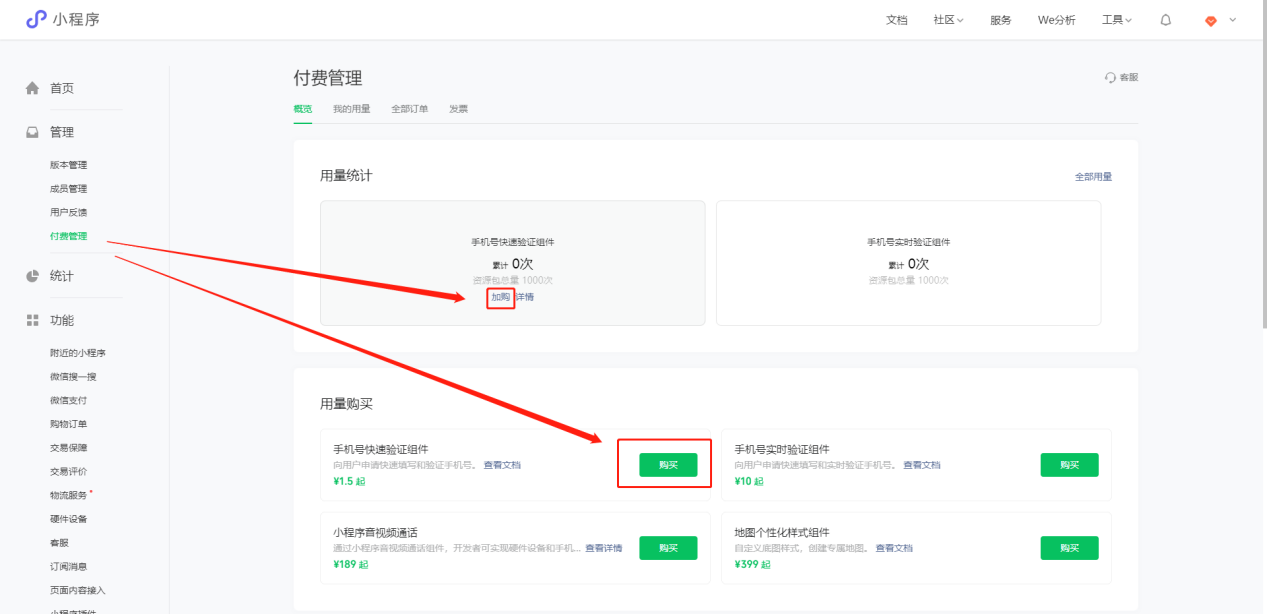This screenshot has width=1267, height=614.
Task: Click the 管理 inbox icon
Action: point(33,132)
